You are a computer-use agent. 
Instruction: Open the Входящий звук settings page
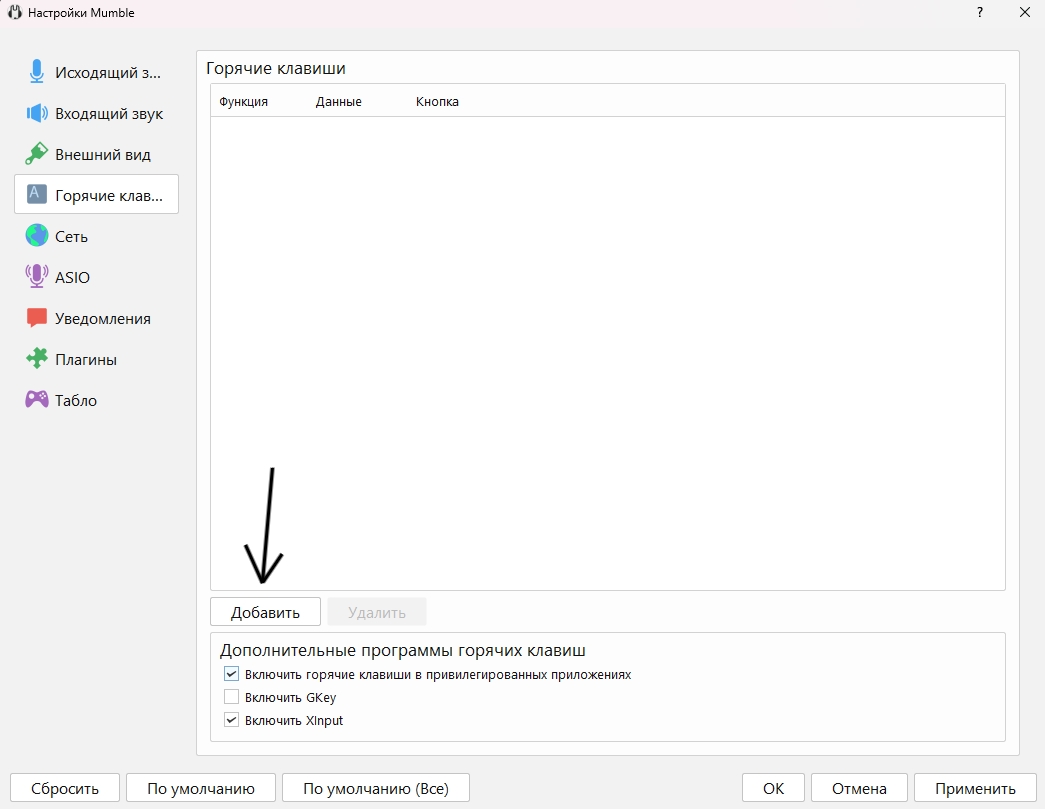(x=97, y=113)
